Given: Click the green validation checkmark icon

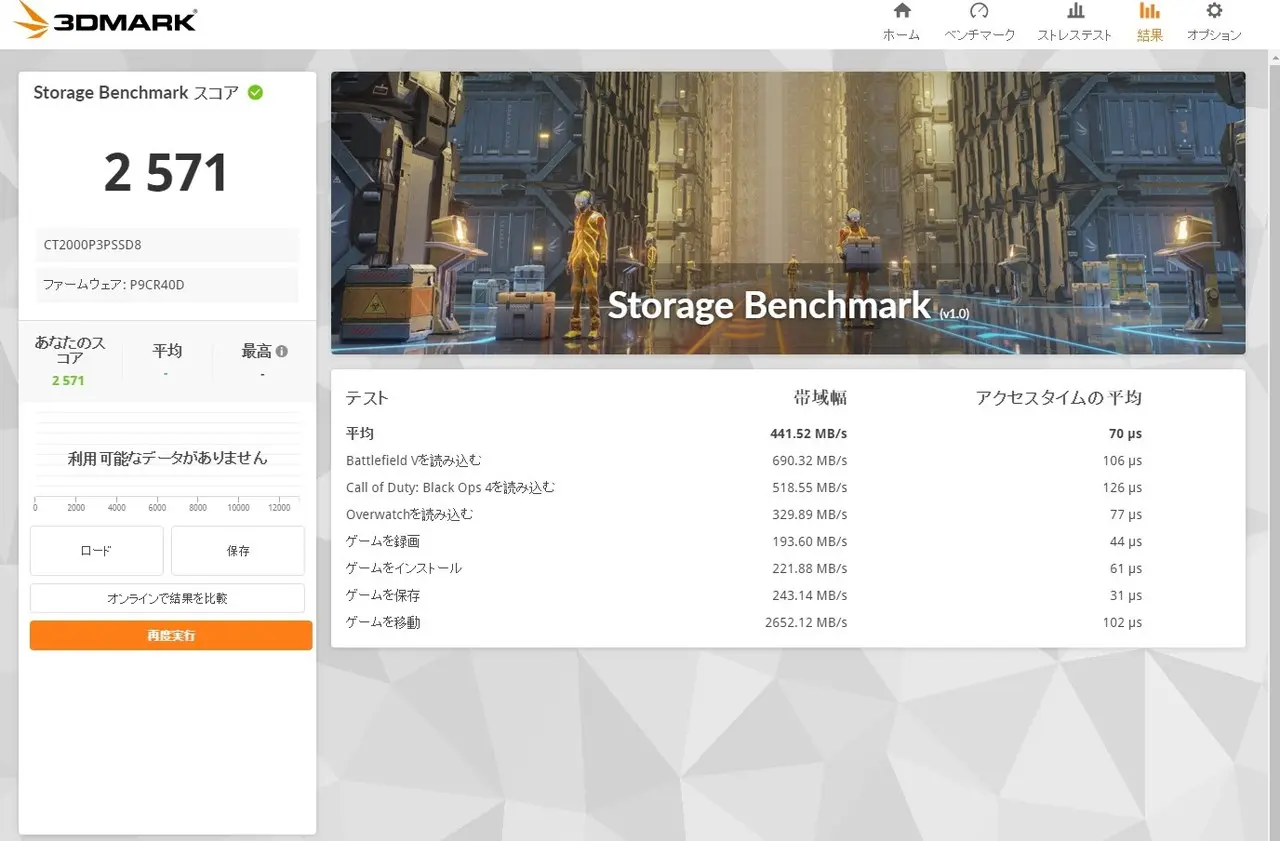Looking at the screenshot, I should [256, 92].
